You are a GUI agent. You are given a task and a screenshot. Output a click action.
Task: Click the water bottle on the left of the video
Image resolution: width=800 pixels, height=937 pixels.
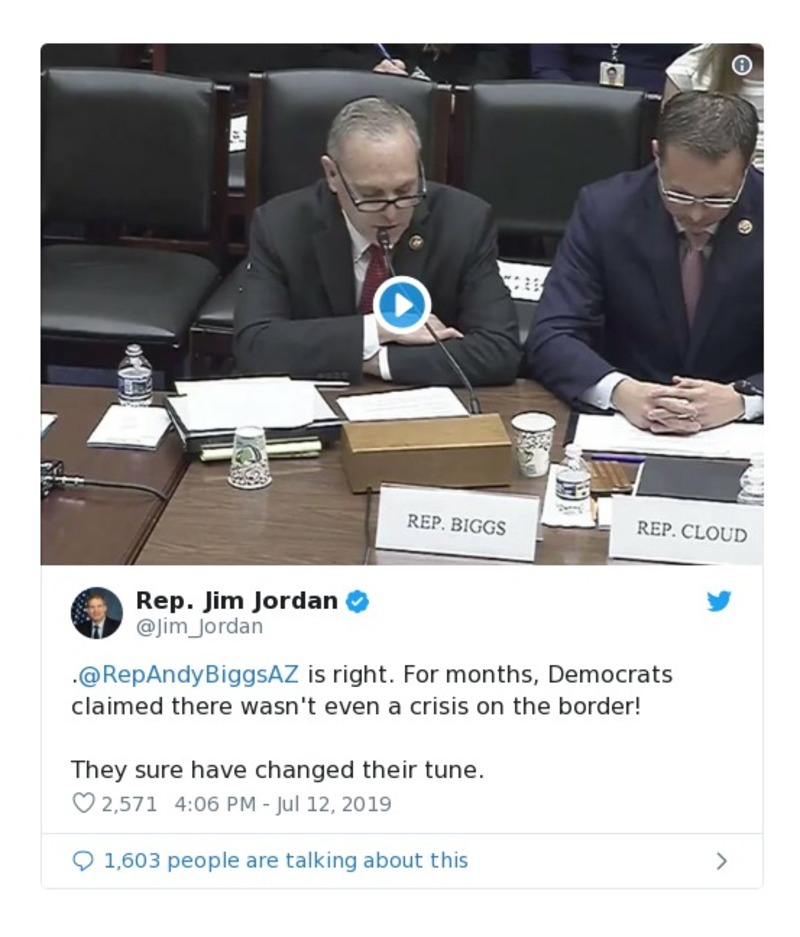[135, 375]
